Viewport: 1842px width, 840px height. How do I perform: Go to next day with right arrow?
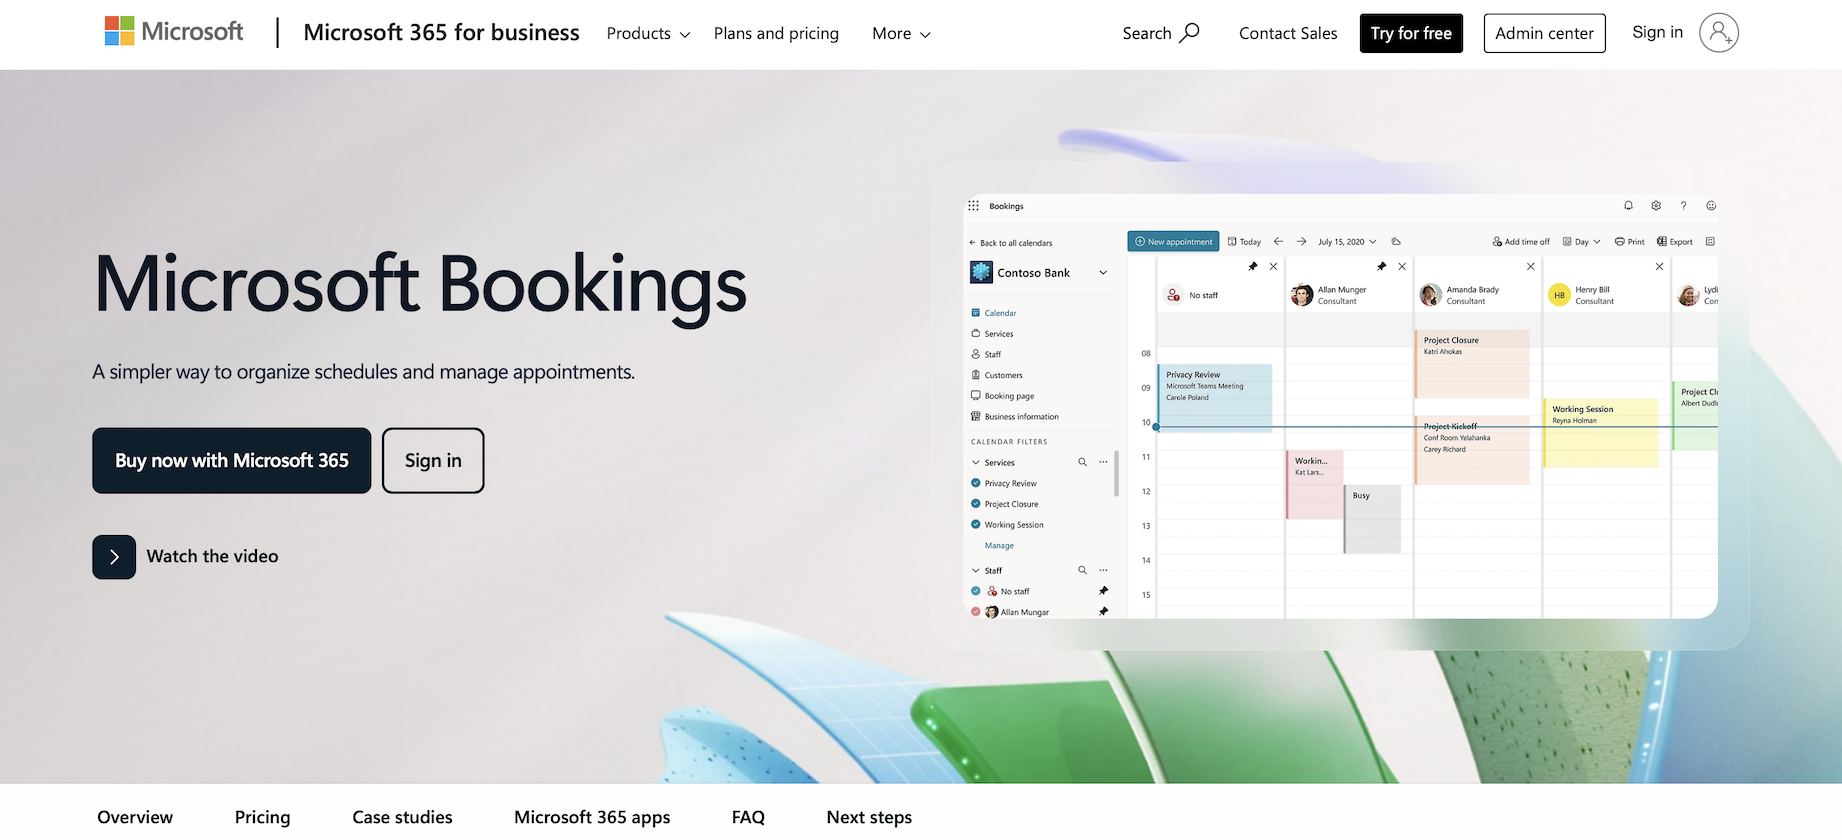[x=1301, y=241]
